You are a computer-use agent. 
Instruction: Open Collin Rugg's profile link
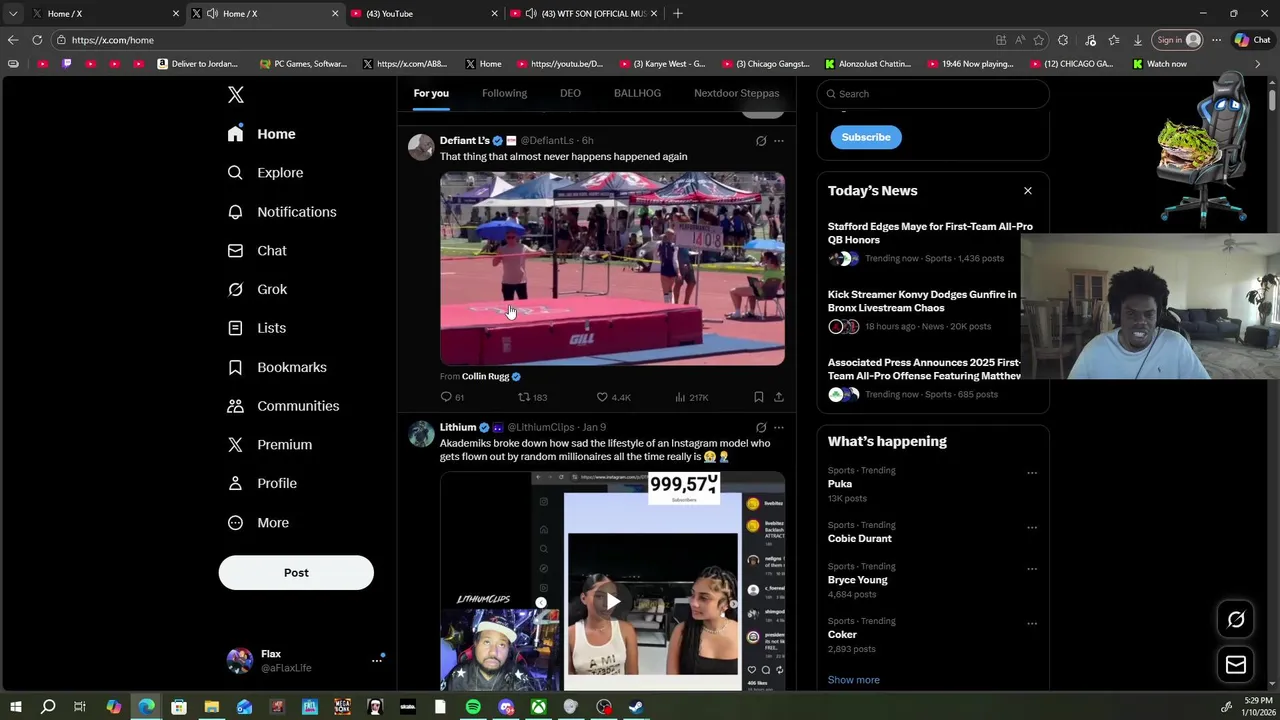(x=486, y=377)
